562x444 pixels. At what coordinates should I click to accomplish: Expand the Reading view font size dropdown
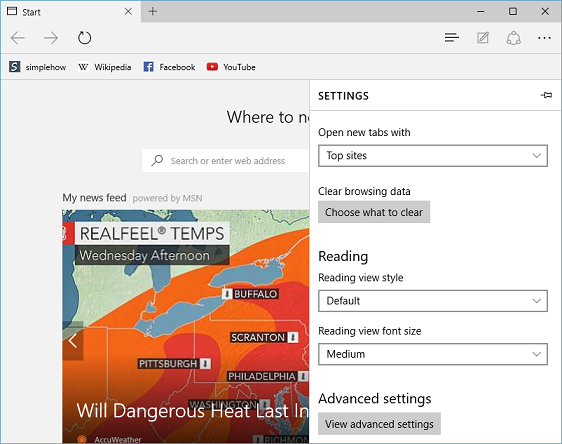coord(433,354)
